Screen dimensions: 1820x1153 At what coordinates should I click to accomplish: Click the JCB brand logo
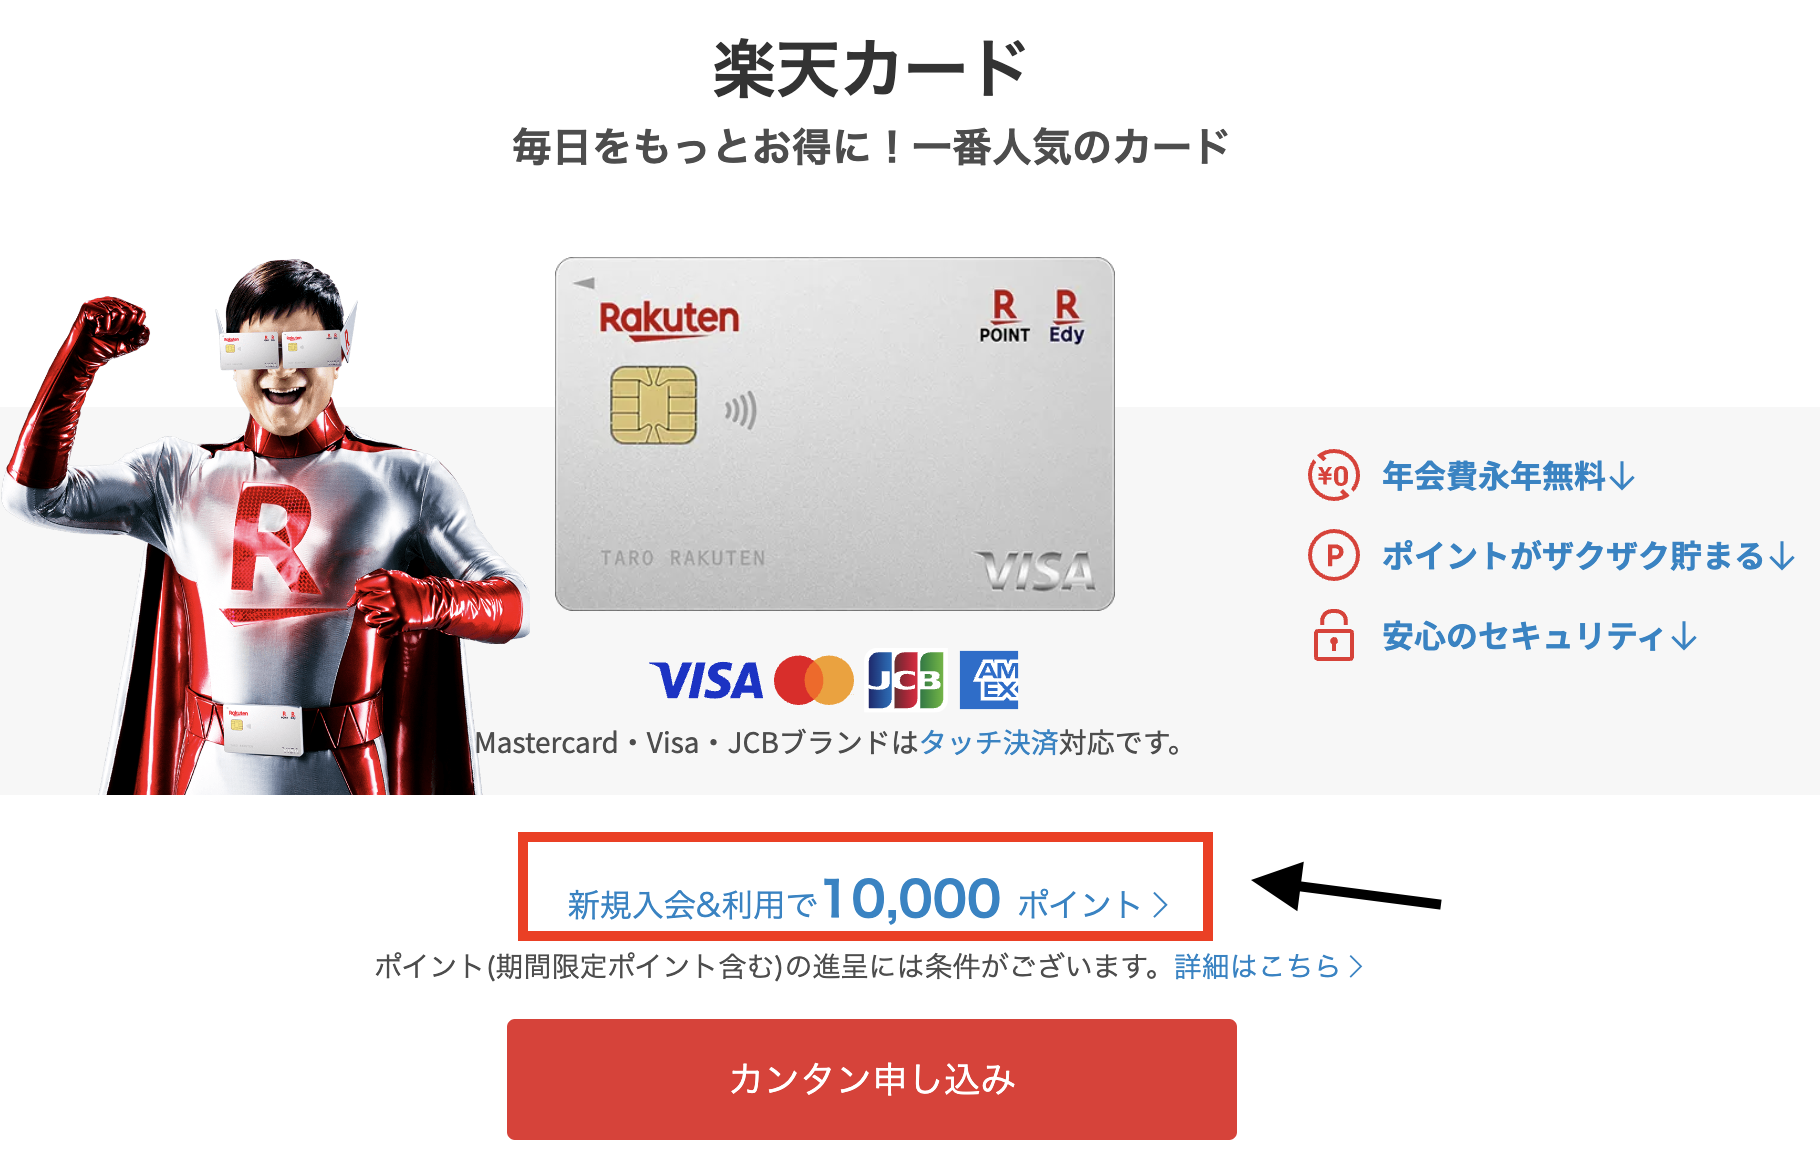coord(905,681)
